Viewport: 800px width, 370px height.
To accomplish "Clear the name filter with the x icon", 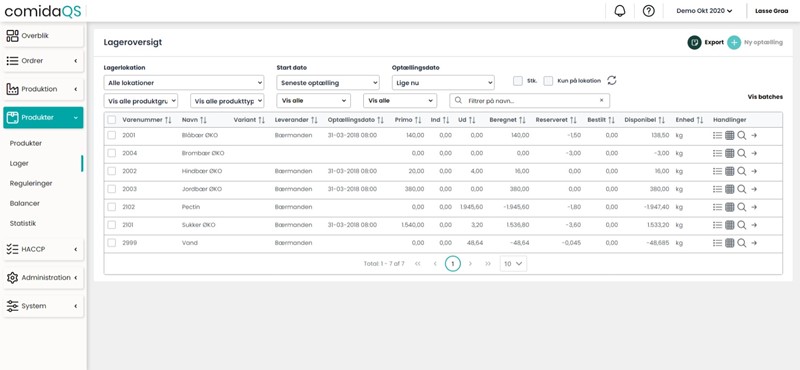I will [601, 101].
